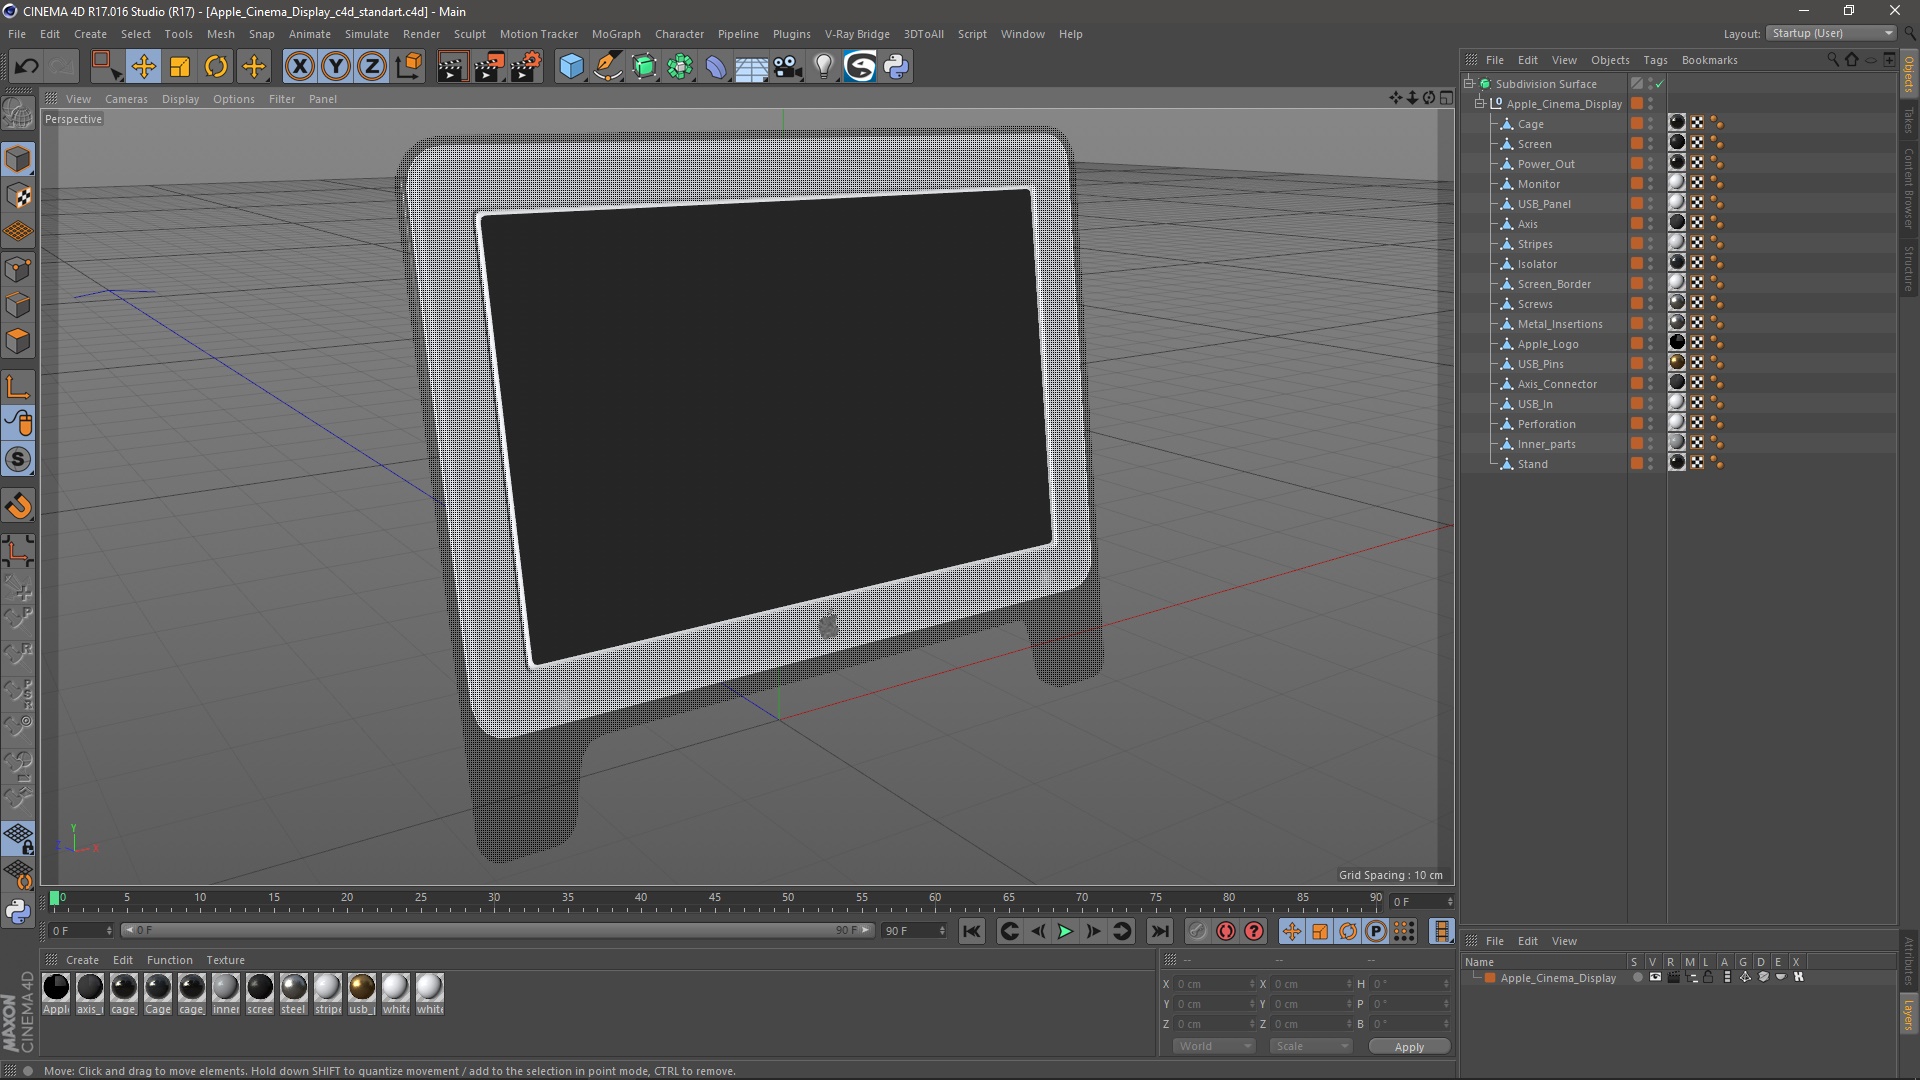
Task: Click the viewport maximize toggle icon
Action: tap(1446, 98)
